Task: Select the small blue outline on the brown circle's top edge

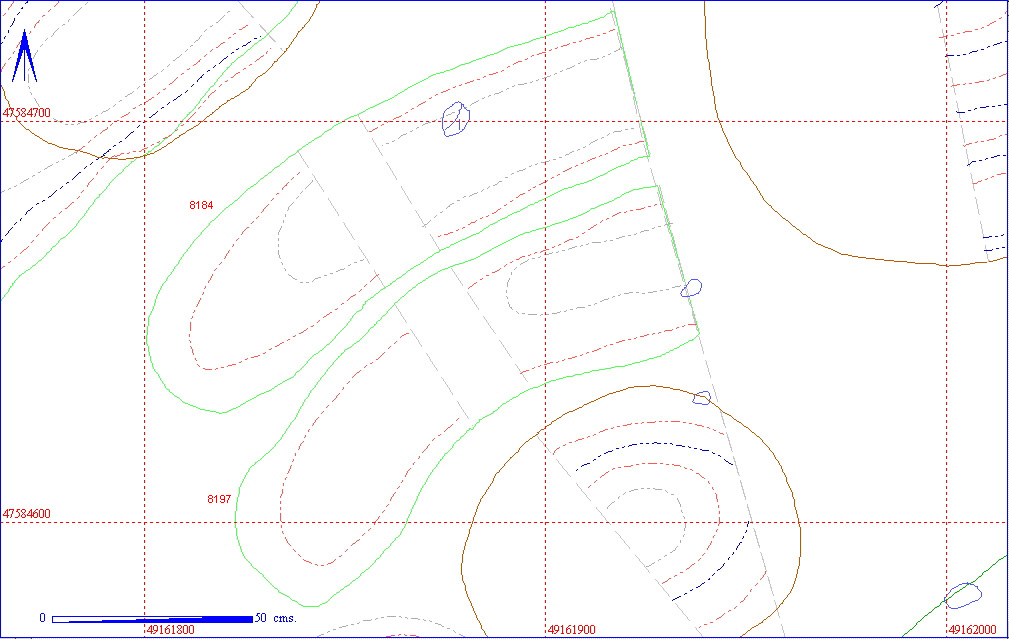Action: click(702, 398)
